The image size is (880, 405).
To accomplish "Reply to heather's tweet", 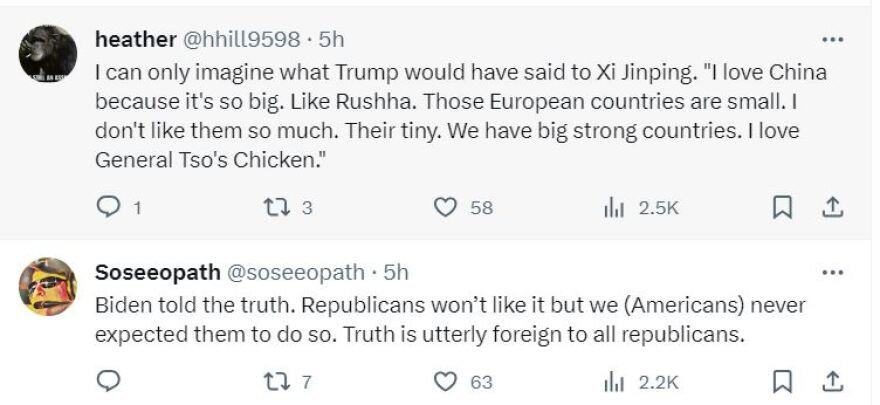I will [x=109, y=207].
